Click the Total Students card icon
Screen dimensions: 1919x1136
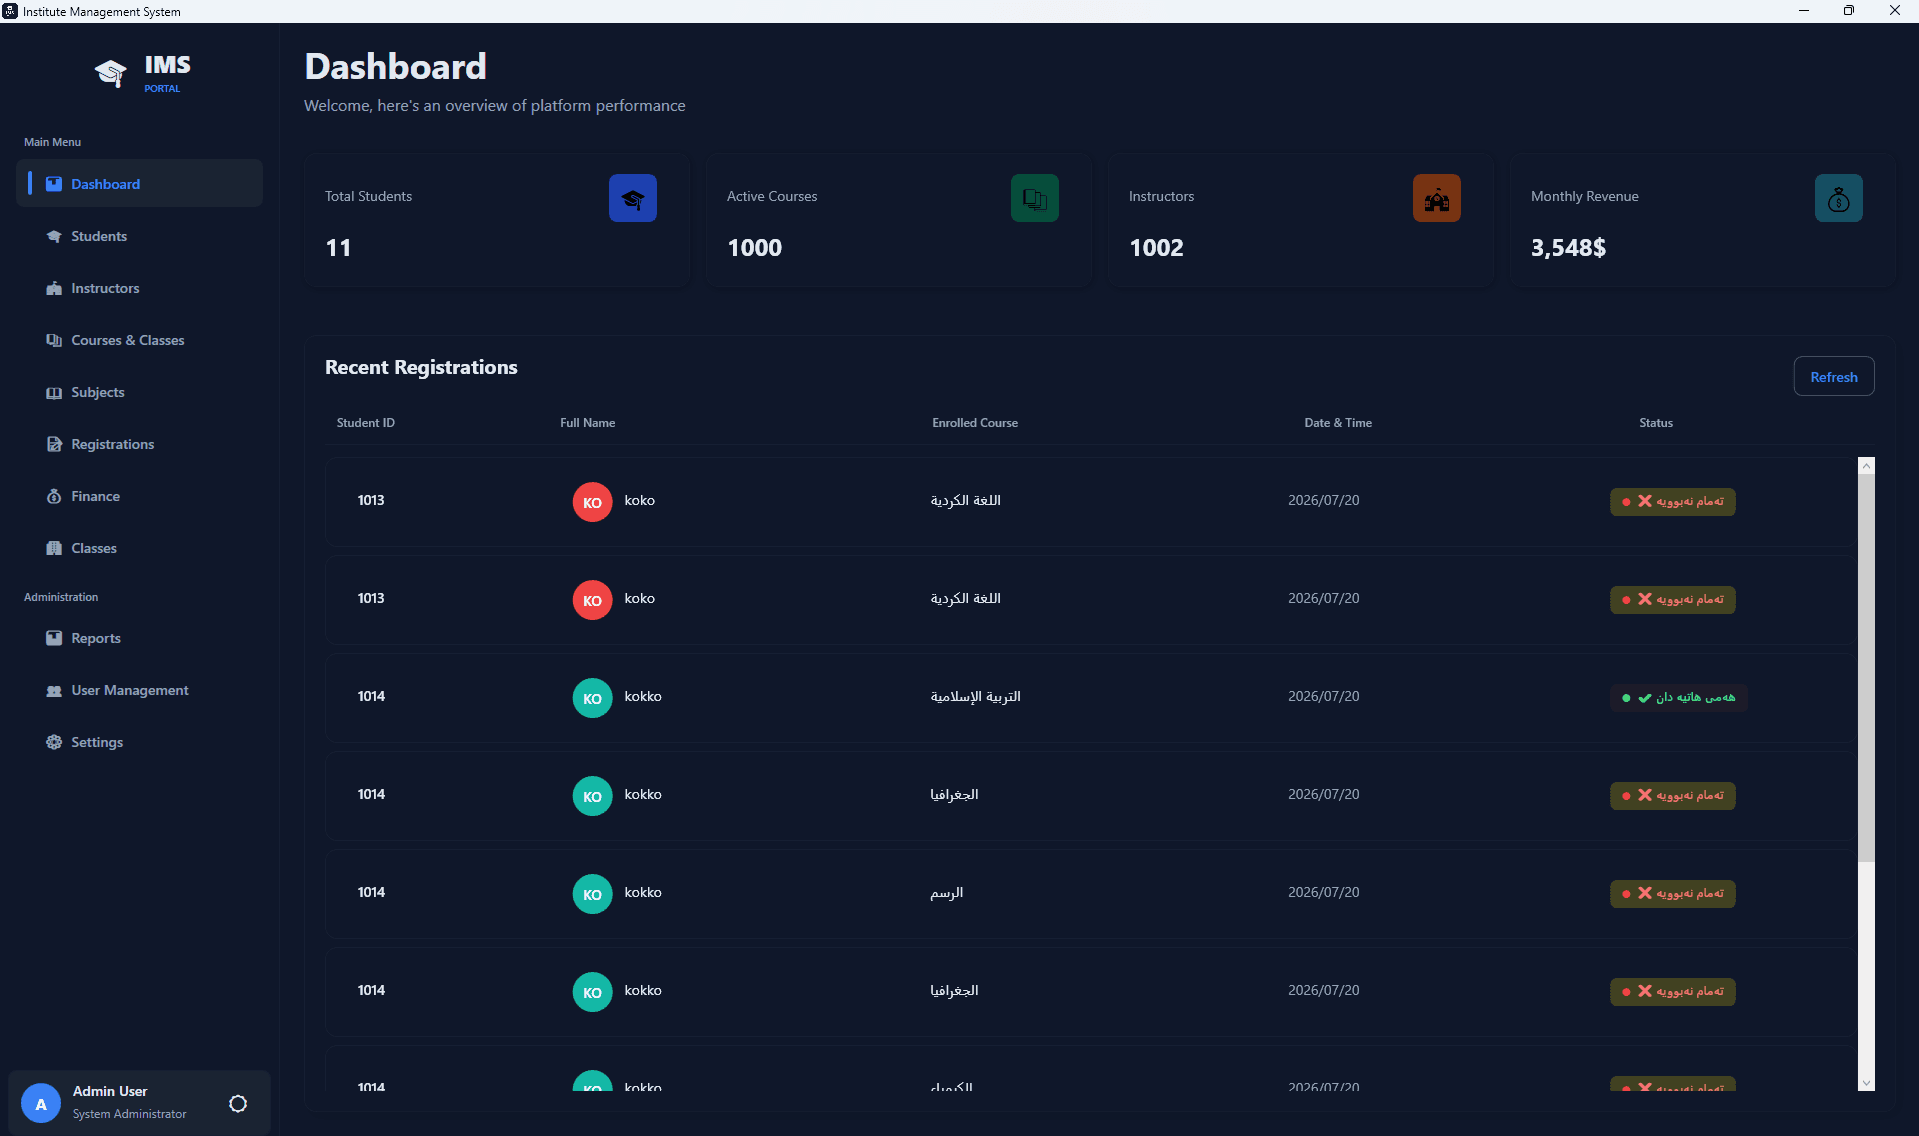[x=633, y=198]
